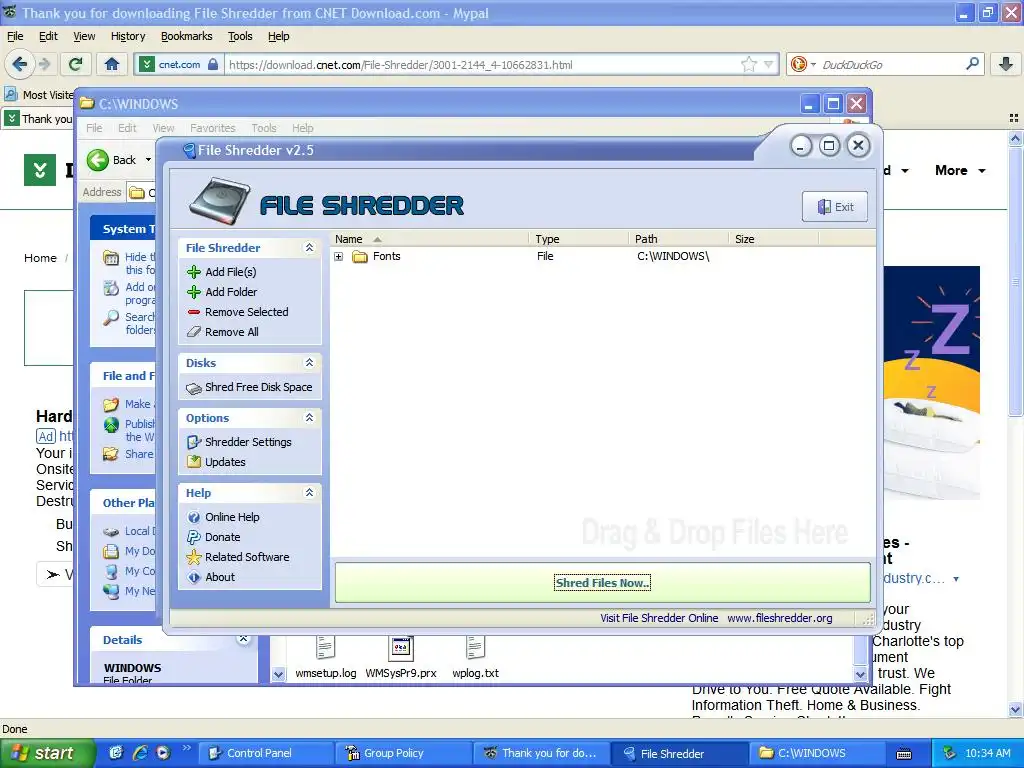Open the www.fileshredder.org link

click(780, 618)
